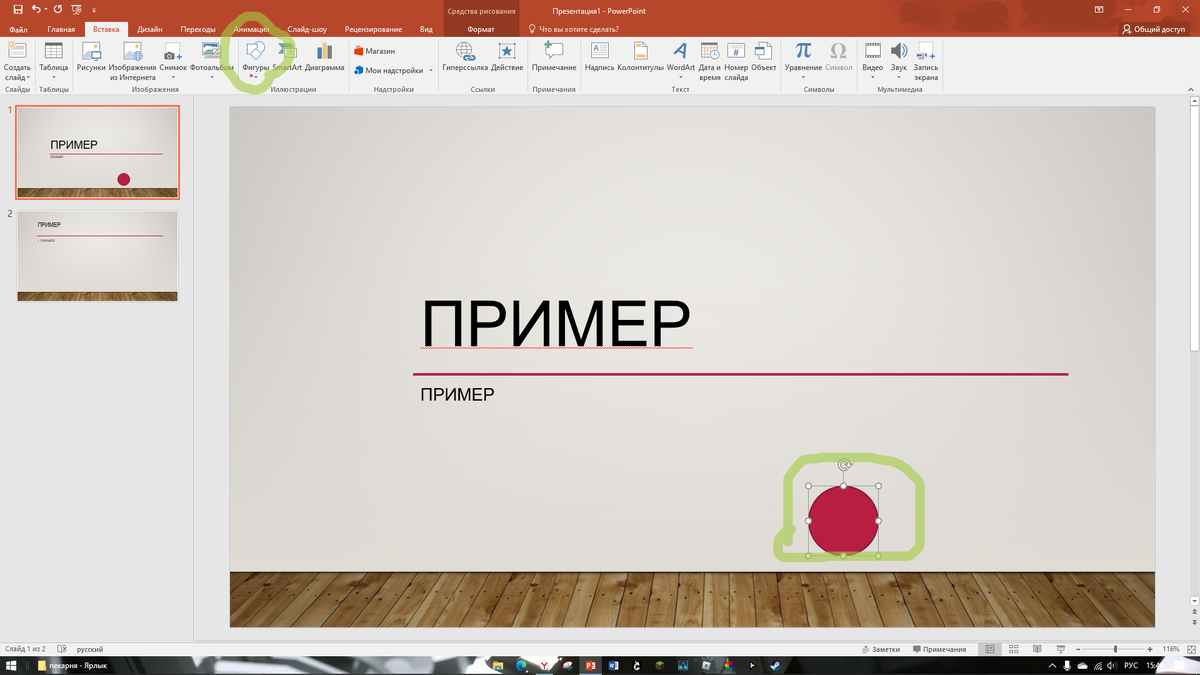The image size is (1200, 675).
Task: Switch to the Переходы tab
Action: pos(198,30)
